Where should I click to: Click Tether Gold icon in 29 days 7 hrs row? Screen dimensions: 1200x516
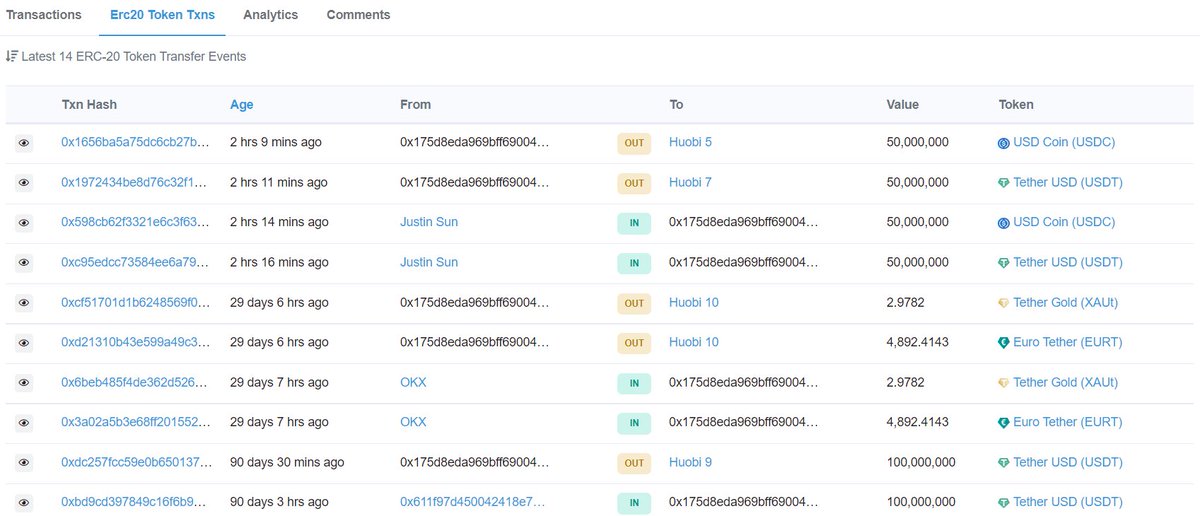click(x=1004, y=383)
